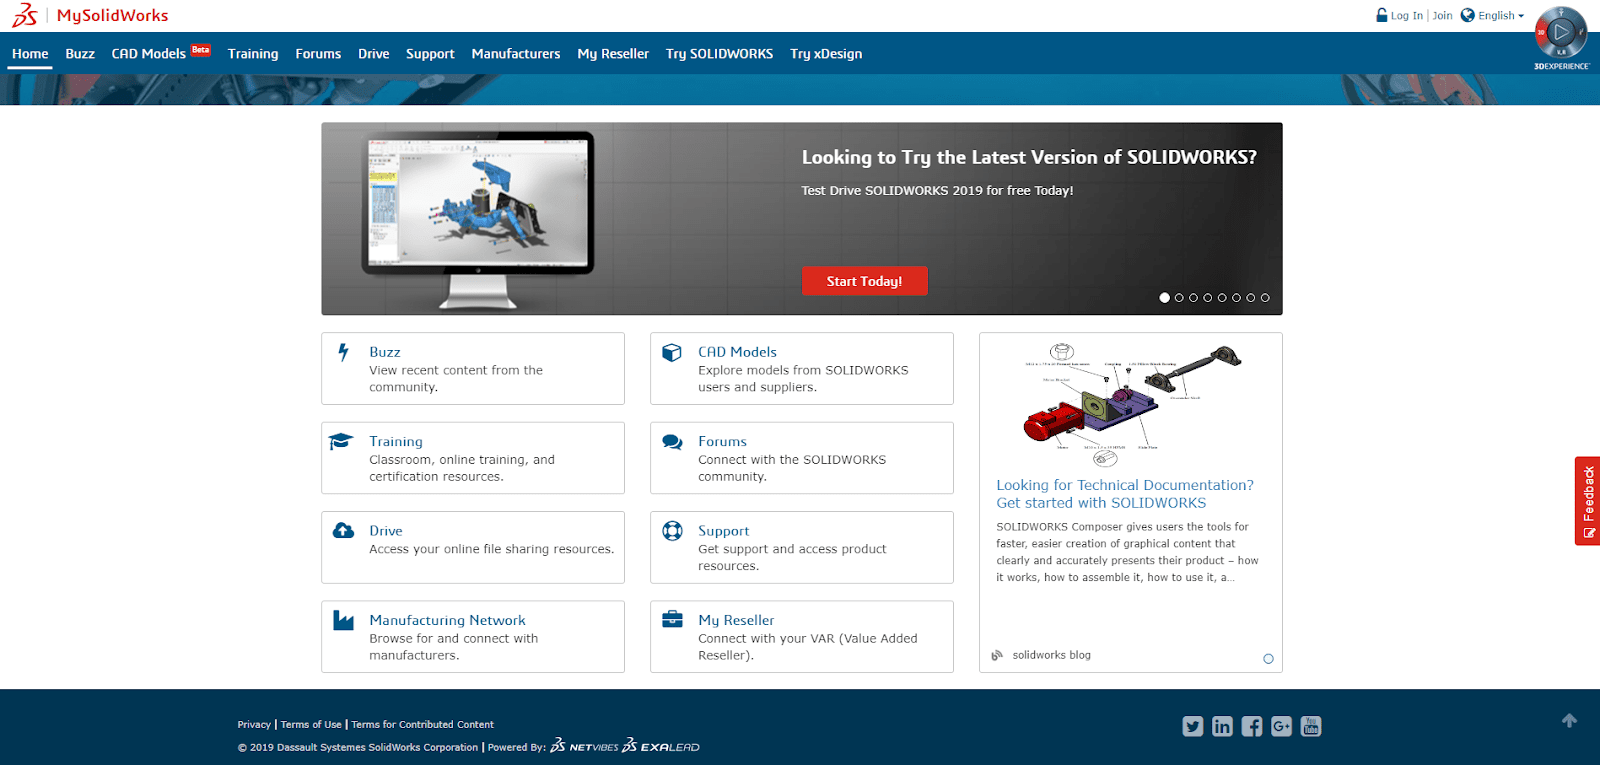
Task: Click the Join link
Action: tap(1442, 16)
